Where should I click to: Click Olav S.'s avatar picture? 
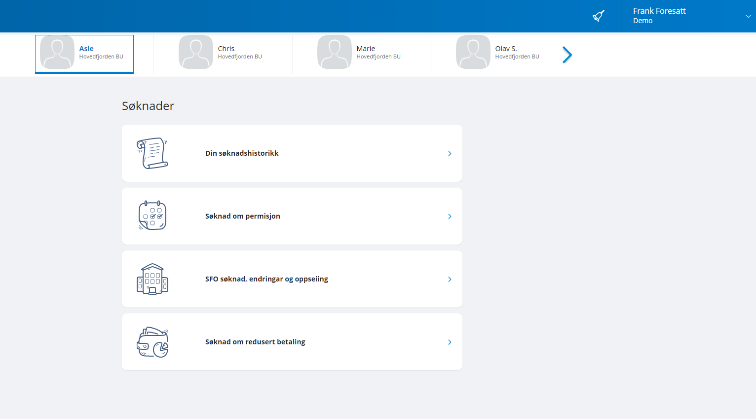point(474,53)
